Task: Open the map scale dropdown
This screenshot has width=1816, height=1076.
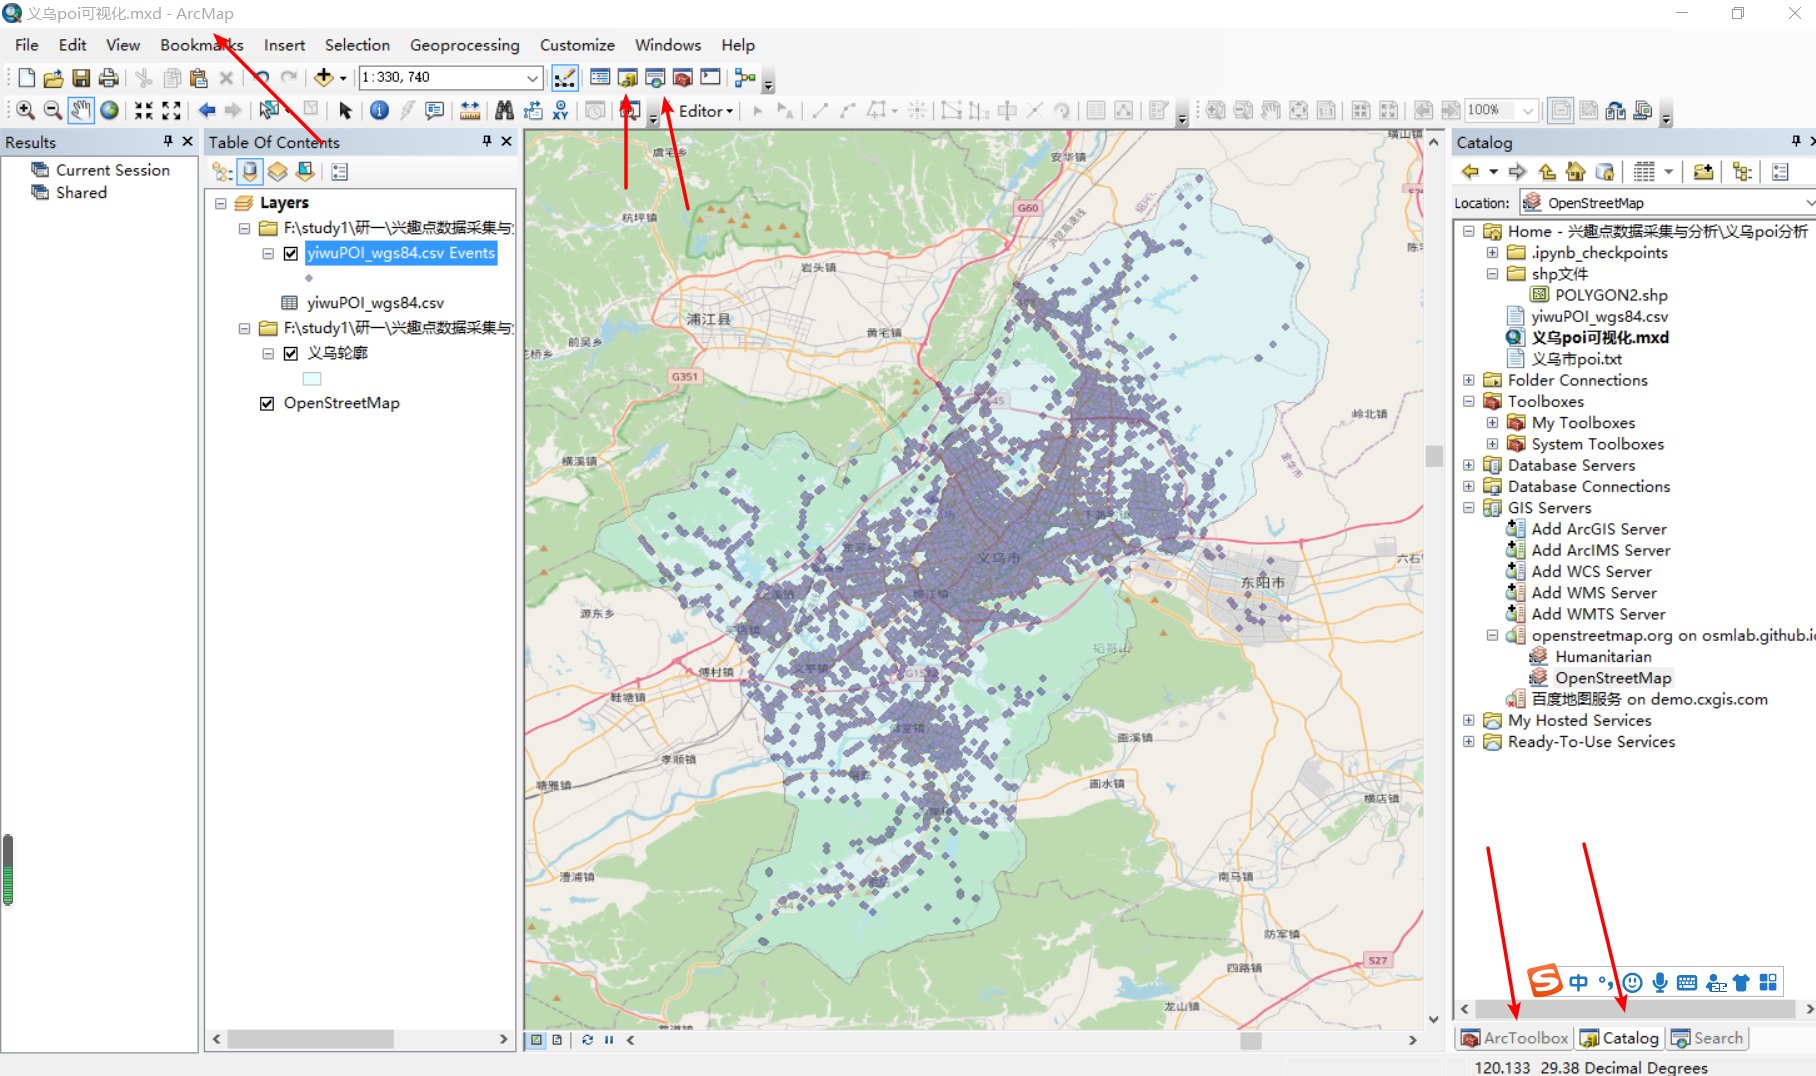Action: tap(531, 77)
